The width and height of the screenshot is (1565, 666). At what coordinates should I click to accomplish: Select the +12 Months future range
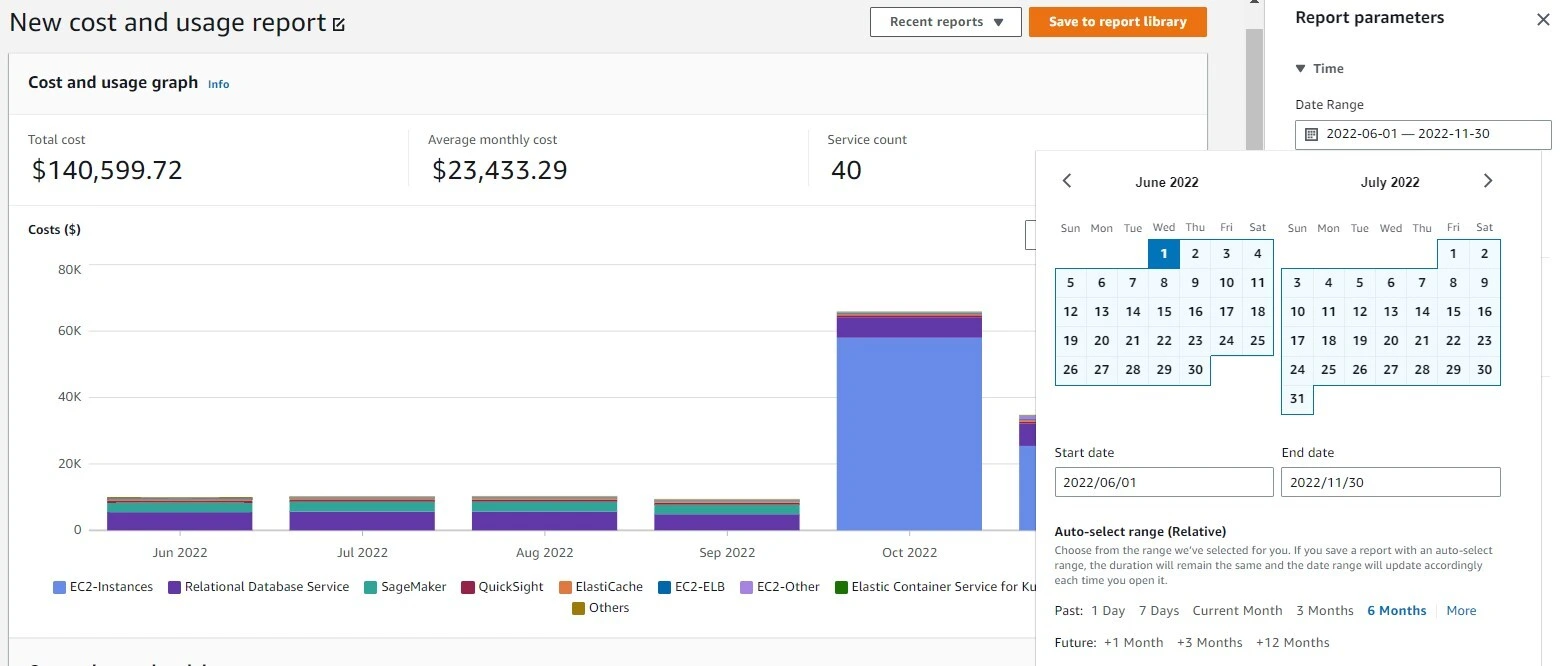click(1292, 642)
